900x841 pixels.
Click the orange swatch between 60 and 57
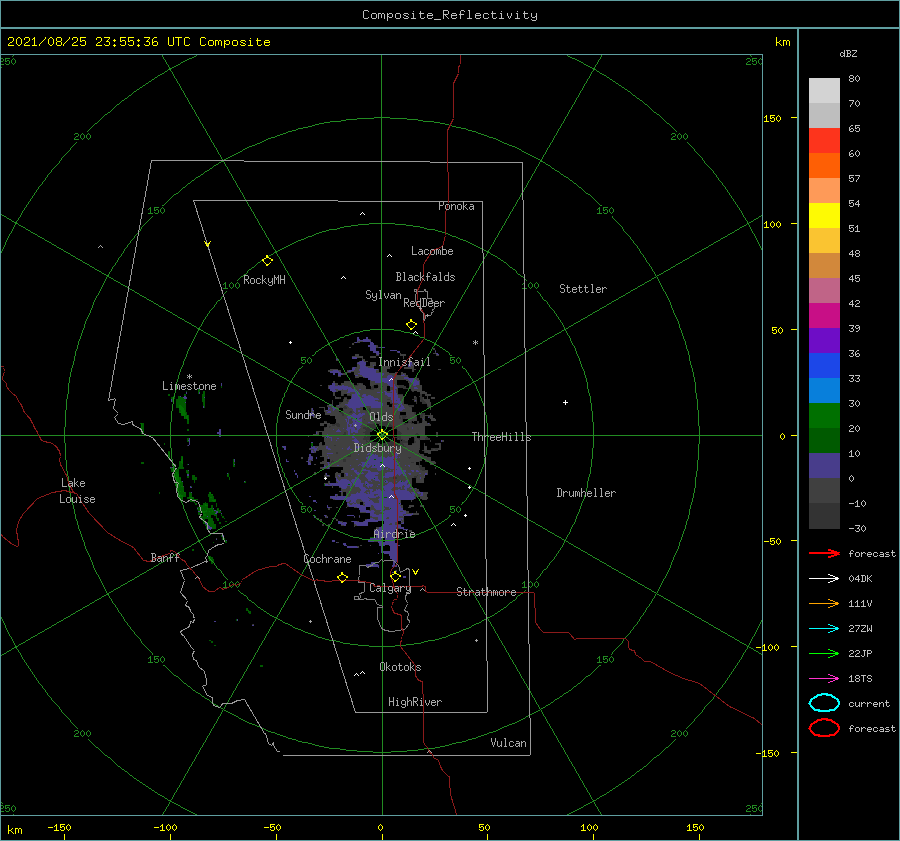(824, 166)
